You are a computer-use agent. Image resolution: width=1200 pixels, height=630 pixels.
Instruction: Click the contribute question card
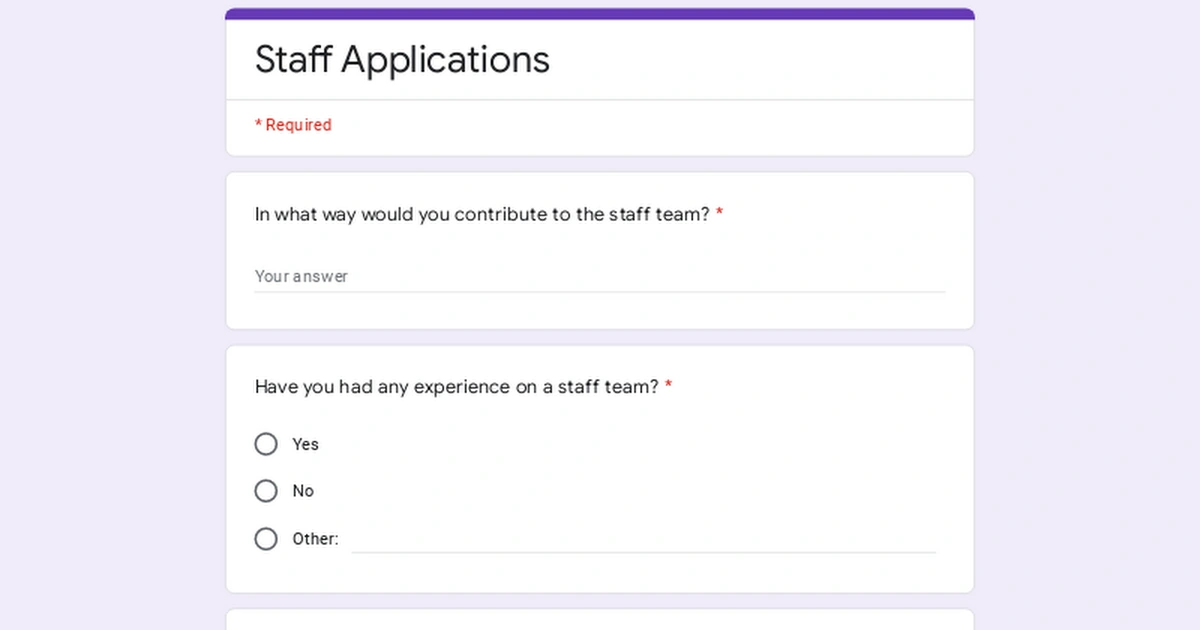click(600, 248)
